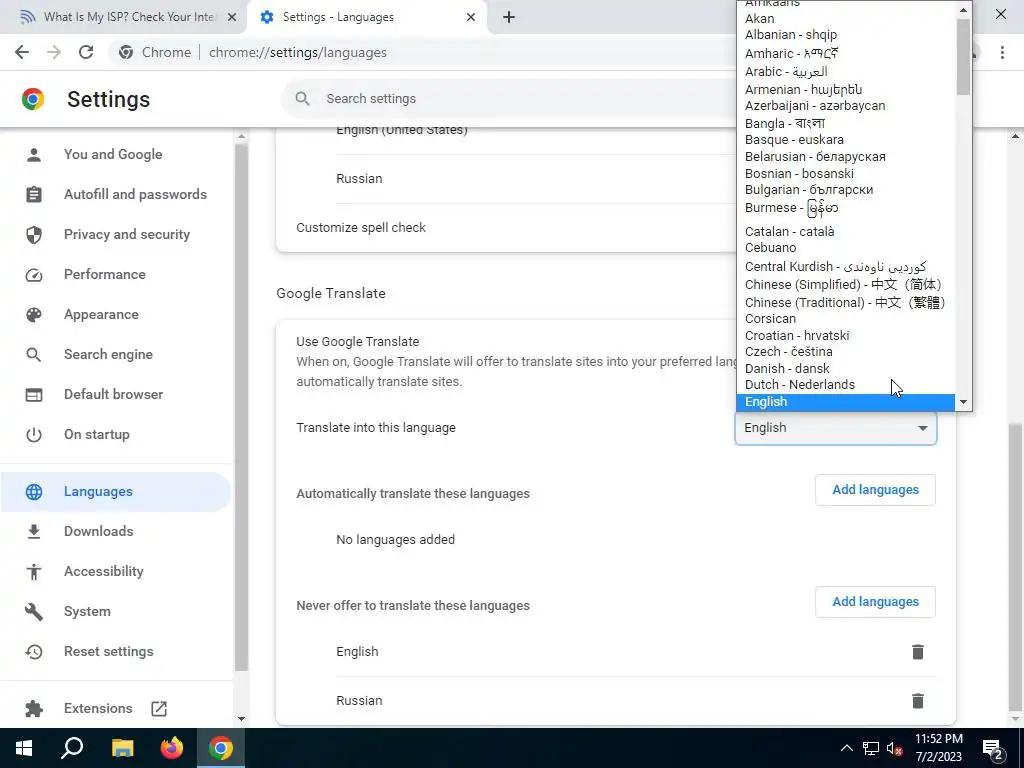Open Appearance settings
Screen dimensions: 1024x768
click(101, 314)
